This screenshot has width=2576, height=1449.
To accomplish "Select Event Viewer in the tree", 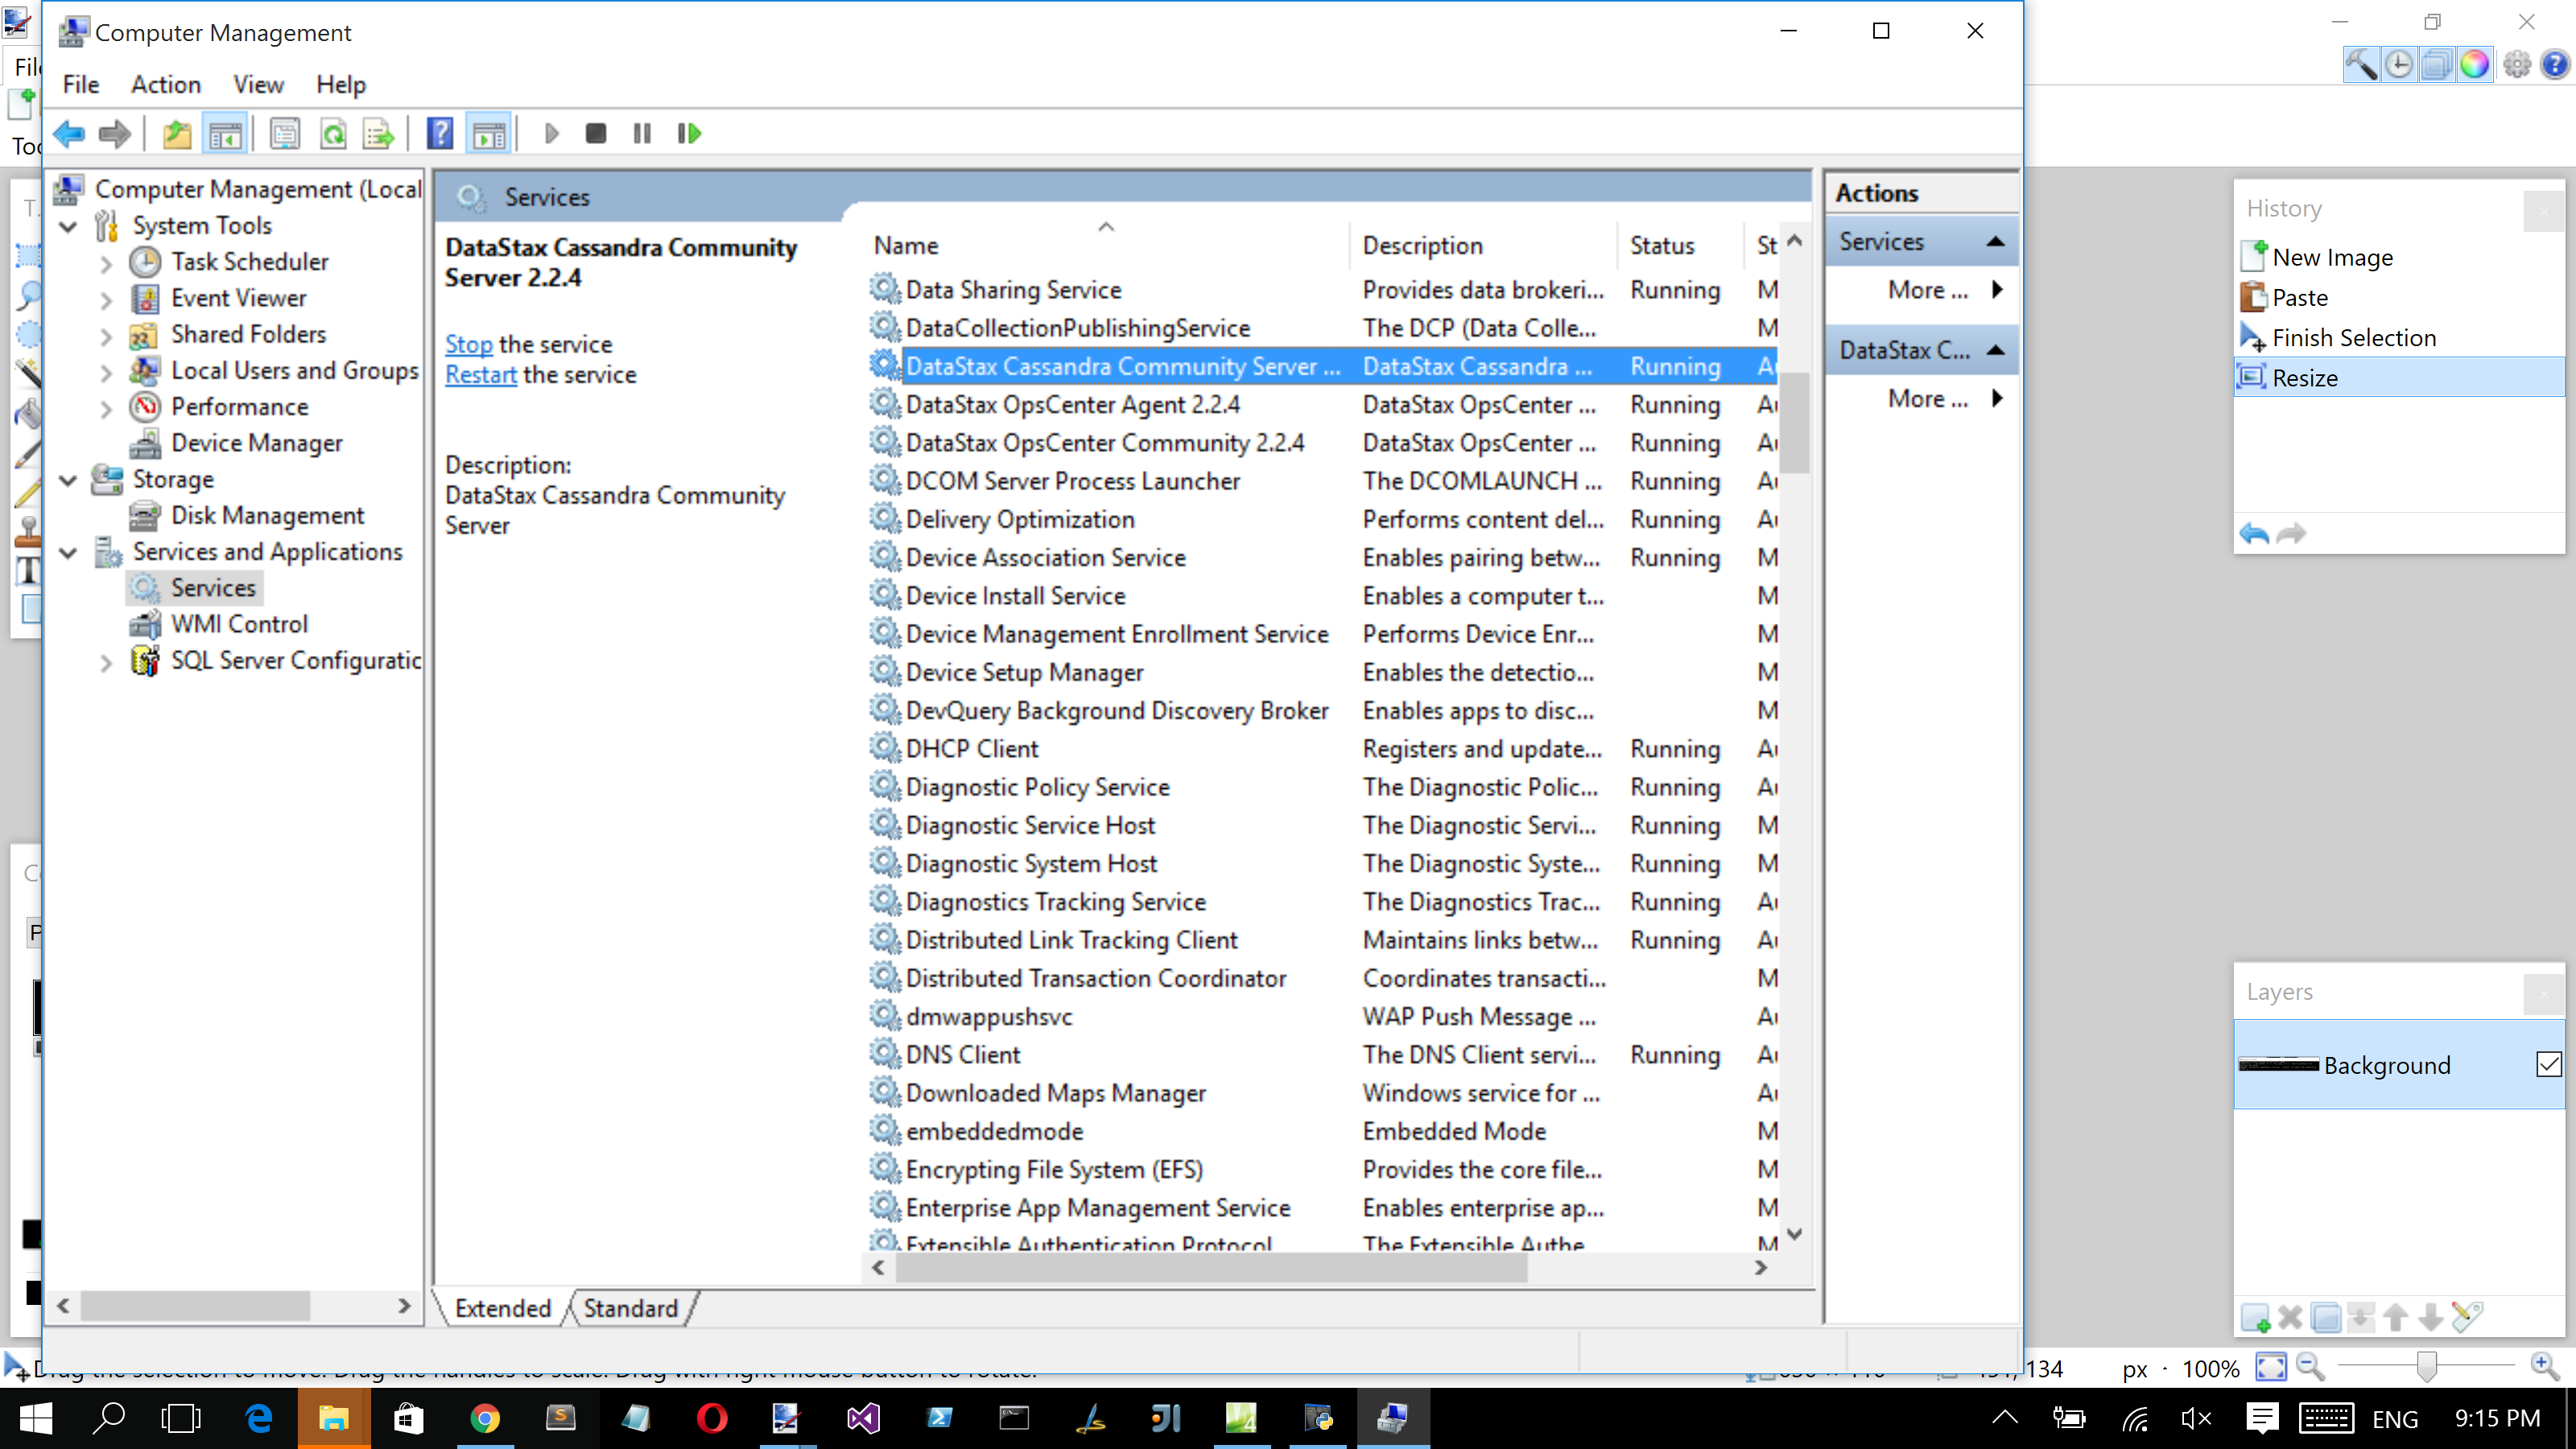I will pos(238,298).
